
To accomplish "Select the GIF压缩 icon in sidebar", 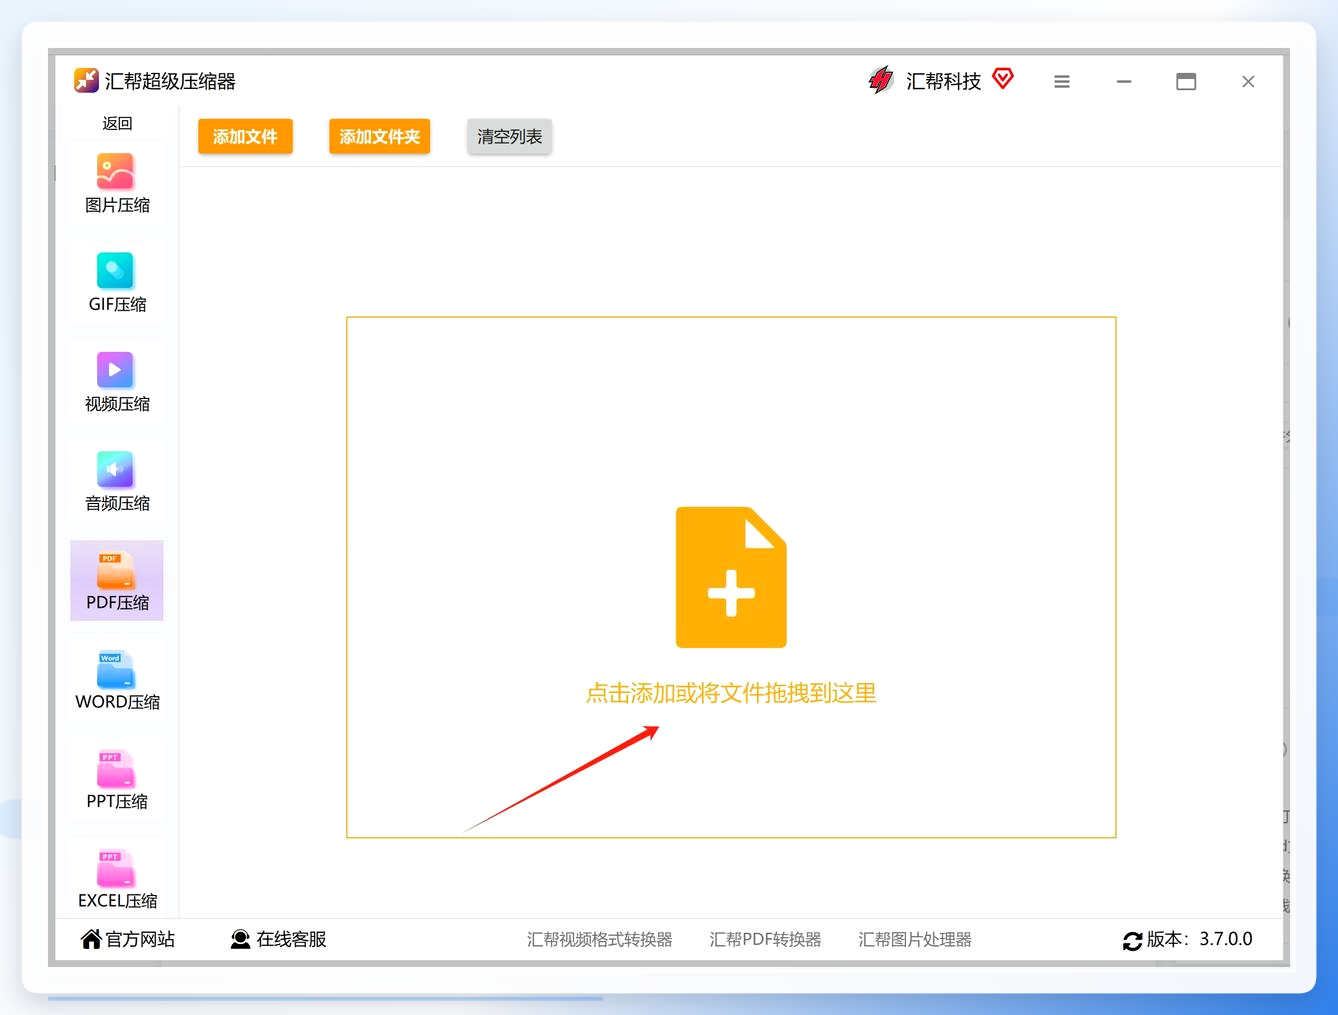I will 115,271.
